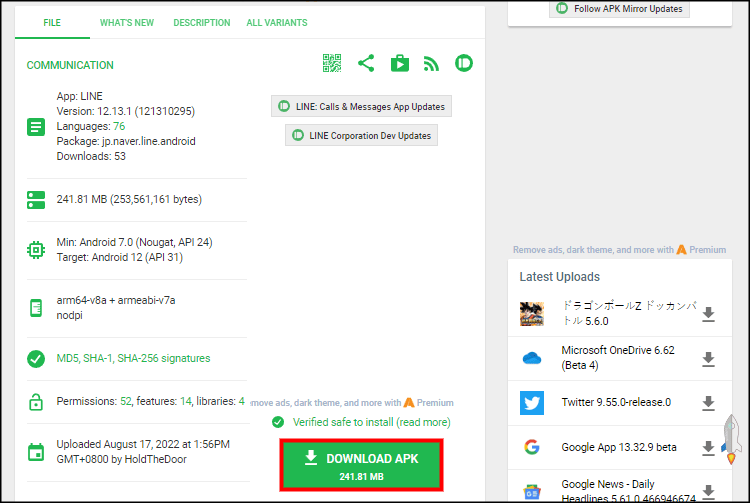Image resolution: width=750 pixels, height=503 pixels.
Task: Click the 14 features link
Action: (x=186, y=401)
